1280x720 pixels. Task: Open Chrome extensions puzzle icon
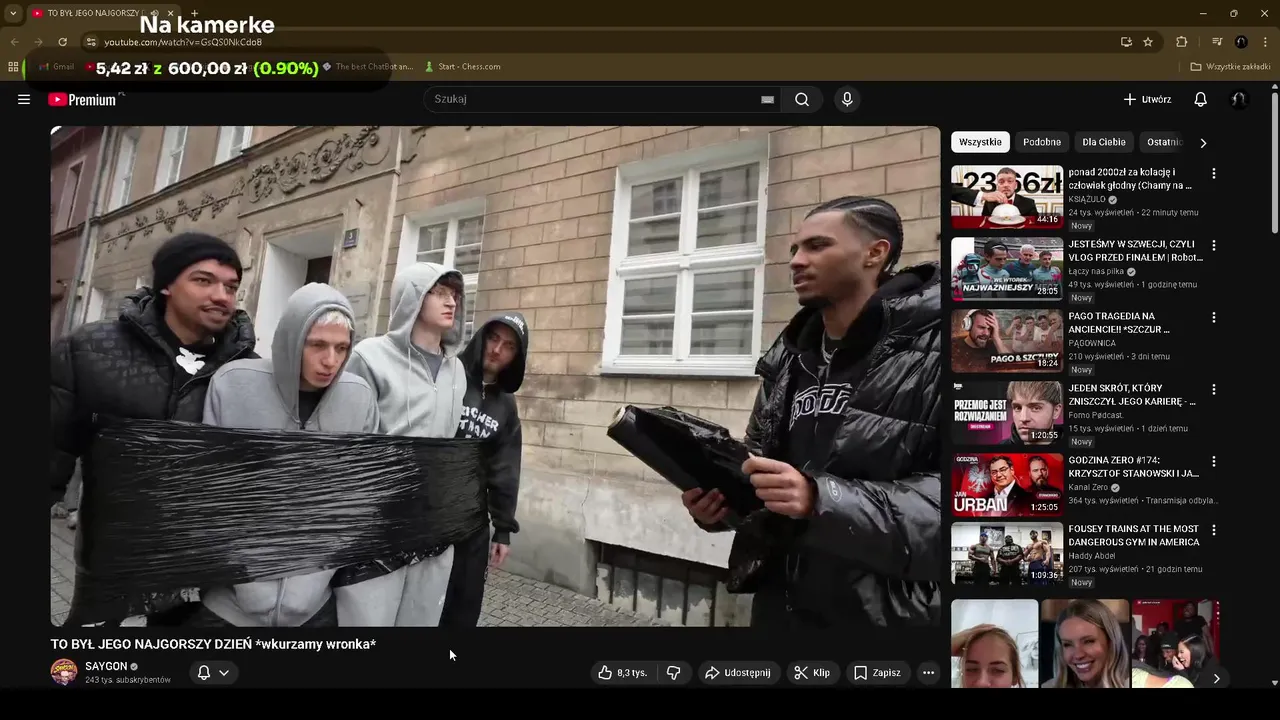1182,42
